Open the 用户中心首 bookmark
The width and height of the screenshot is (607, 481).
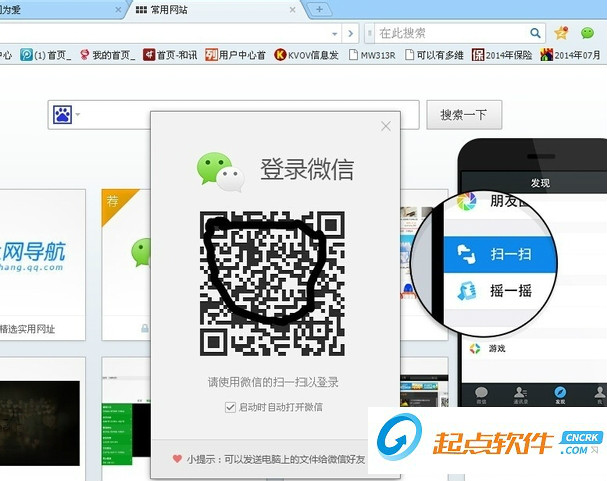[x=235, y=55]
